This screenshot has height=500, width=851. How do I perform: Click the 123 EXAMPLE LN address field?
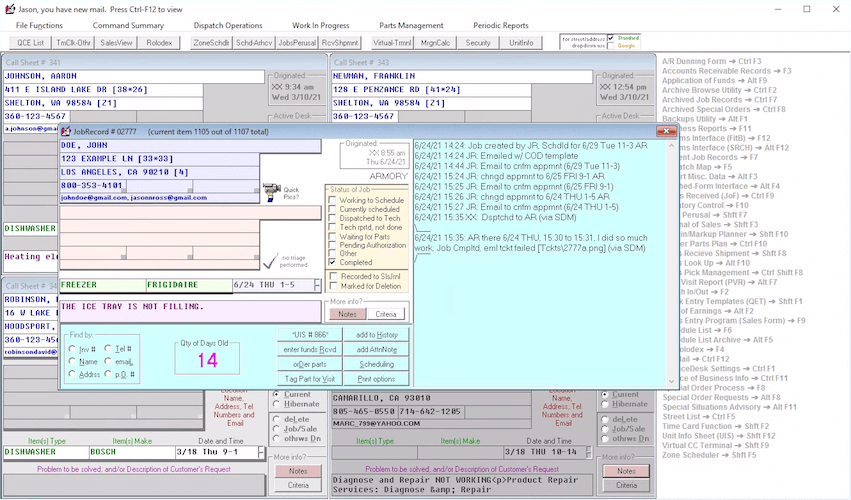tap(160, 159)
